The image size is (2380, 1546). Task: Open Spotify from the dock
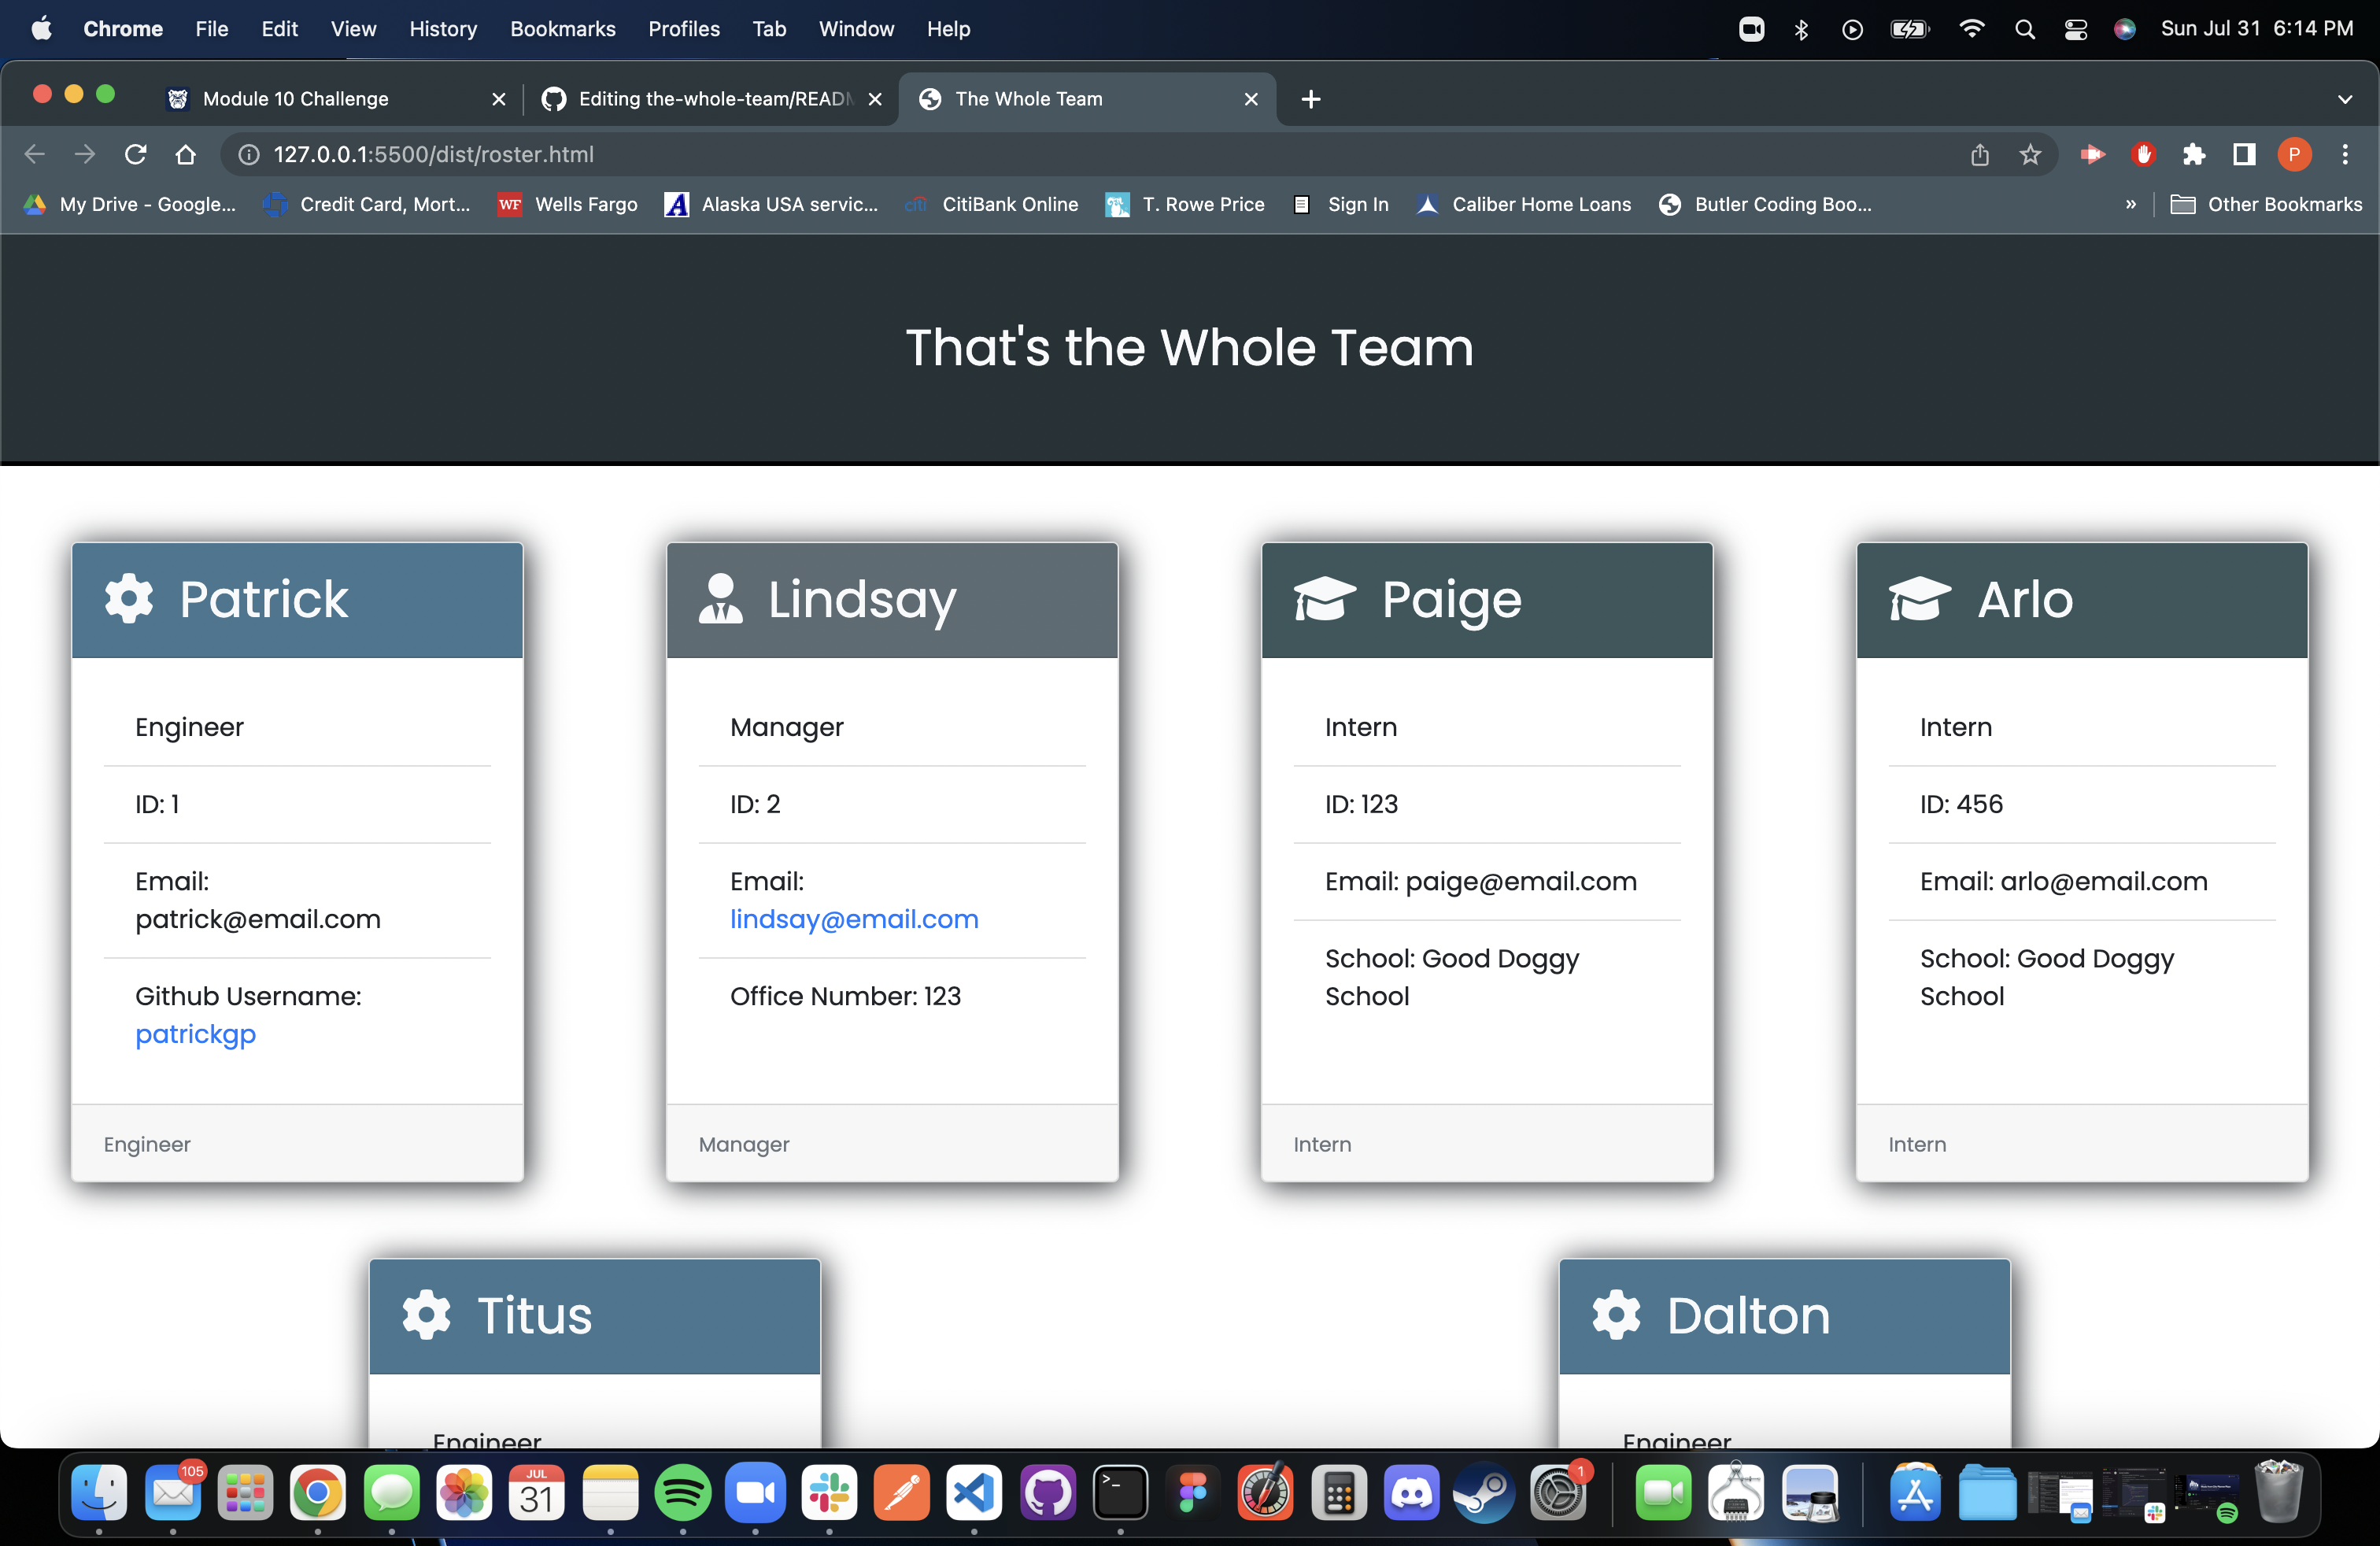(682, 1493)
